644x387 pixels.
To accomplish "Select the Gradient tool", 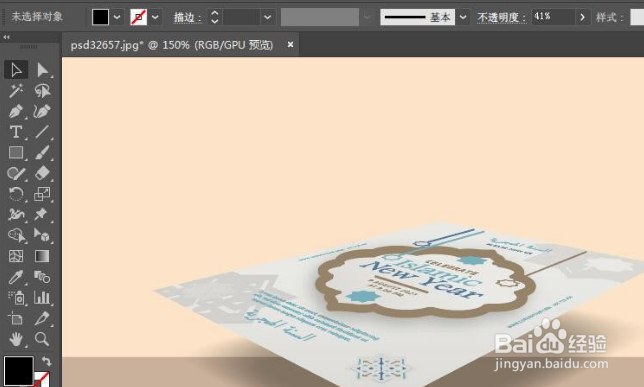I will (42, 256).
